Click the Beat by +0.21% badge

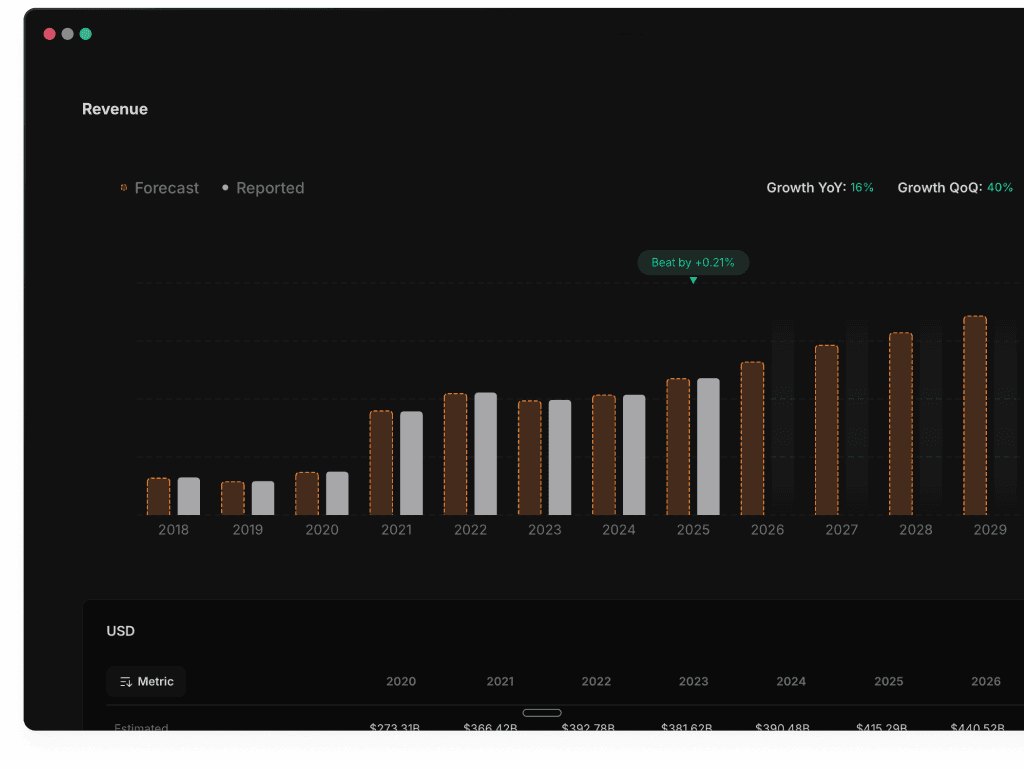[693, 263]
